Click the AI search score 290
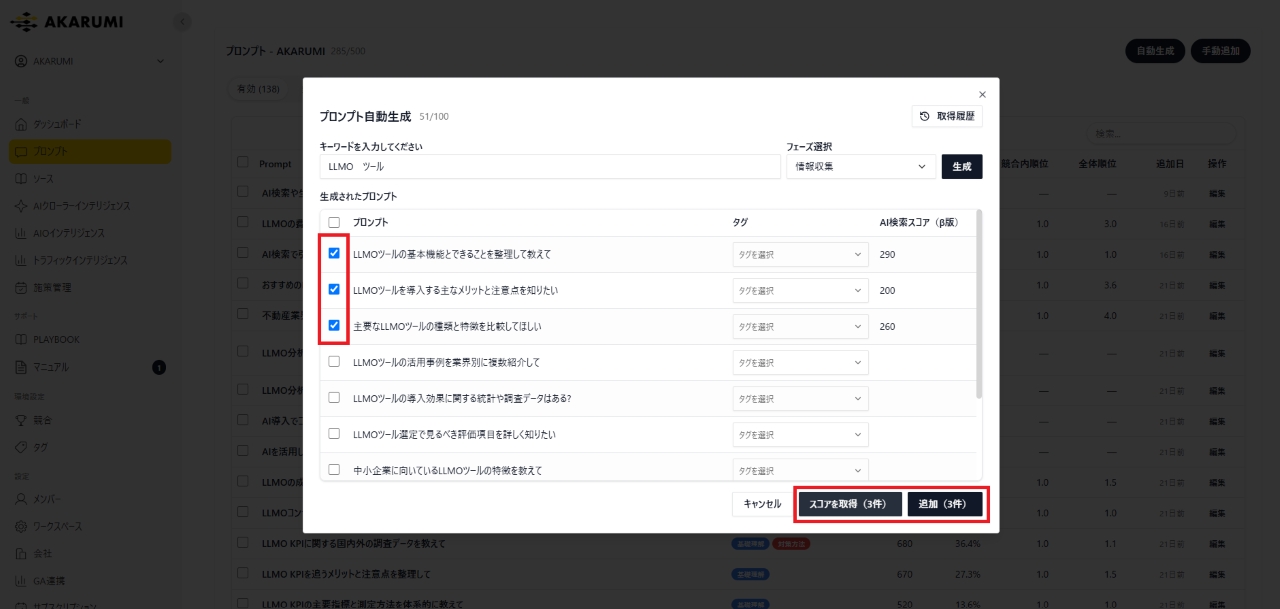Screen dimensions: 1280x609 click(888, 254)
